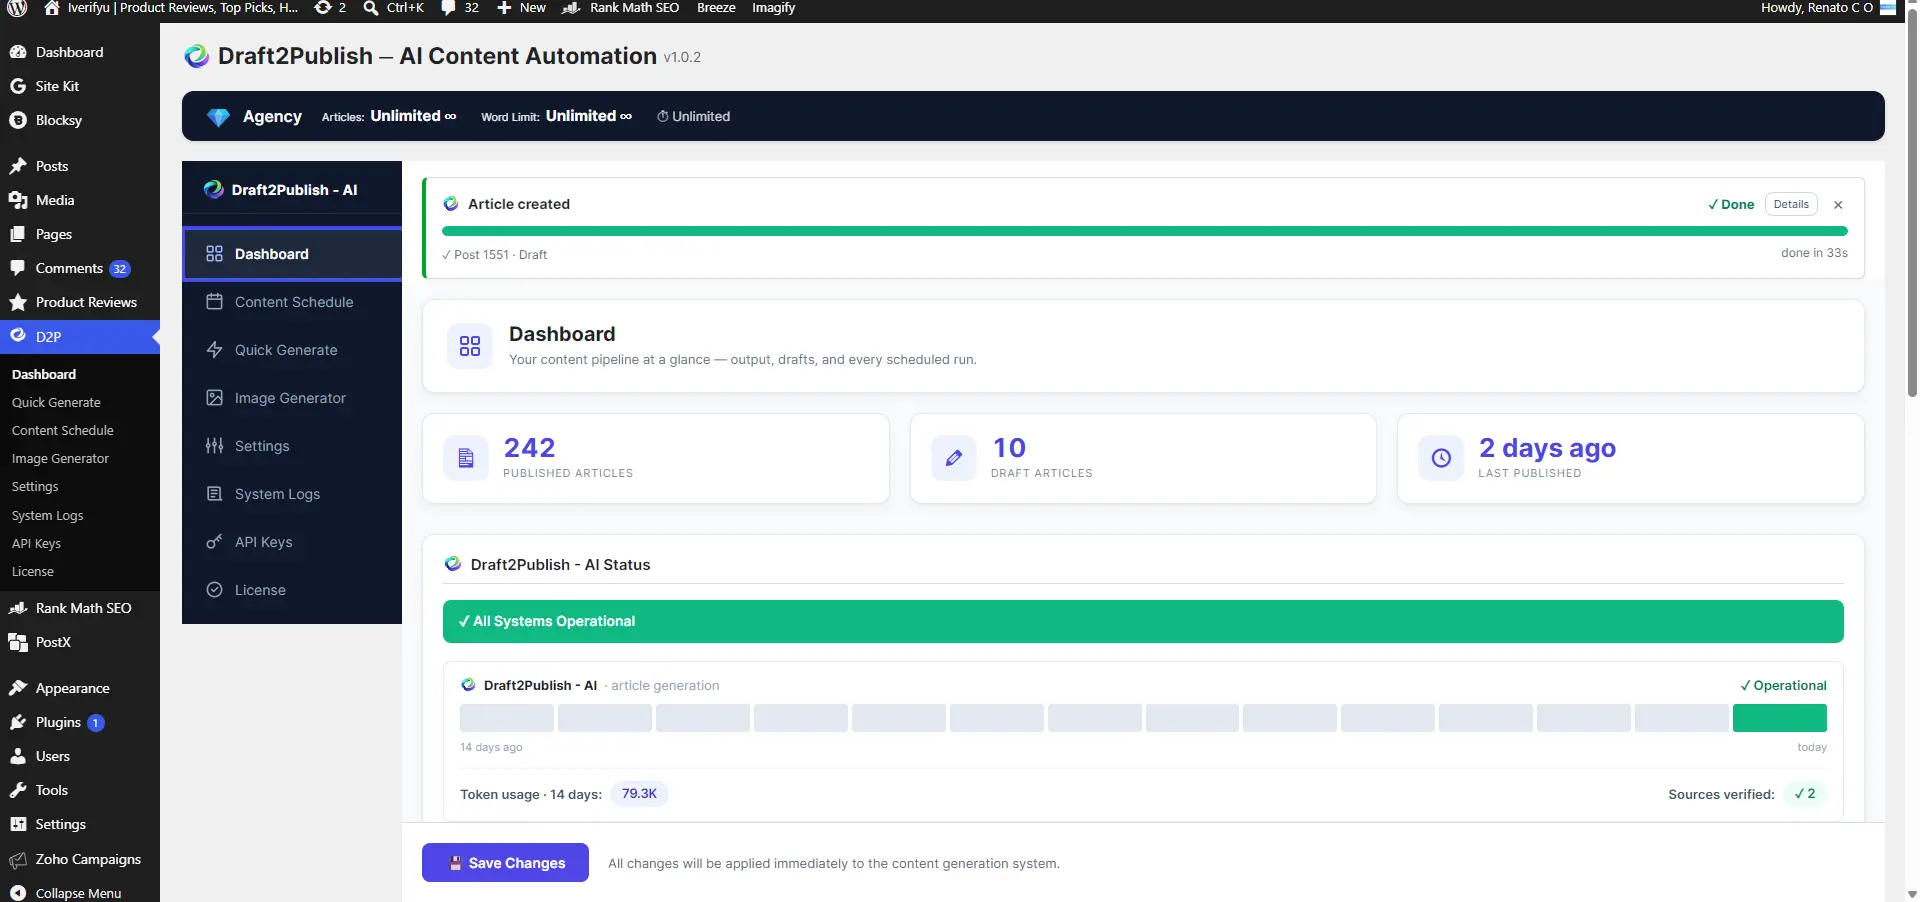
Task: Open D2P Settings submenu link
Action: [35, 486]
